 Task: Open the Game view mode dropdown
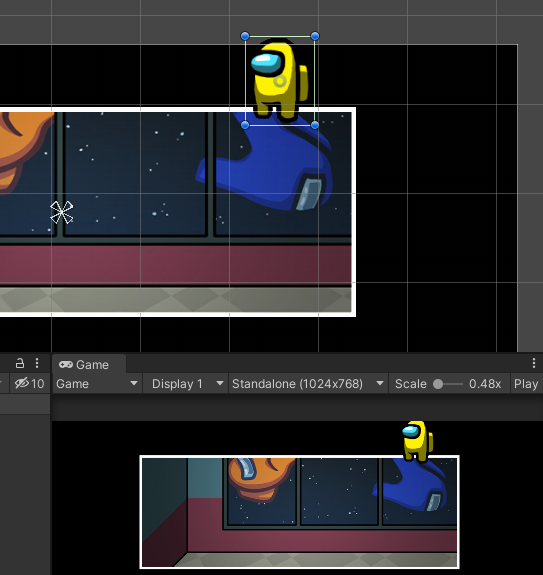coord(97,384)
